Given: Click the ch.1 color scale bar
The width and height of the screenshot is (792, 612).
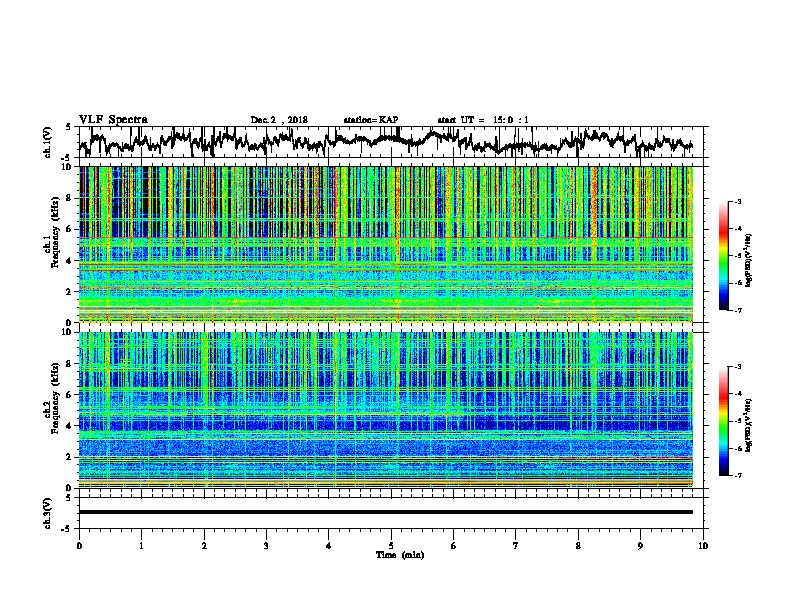Looking at the screenshot, I should (724, 256).
